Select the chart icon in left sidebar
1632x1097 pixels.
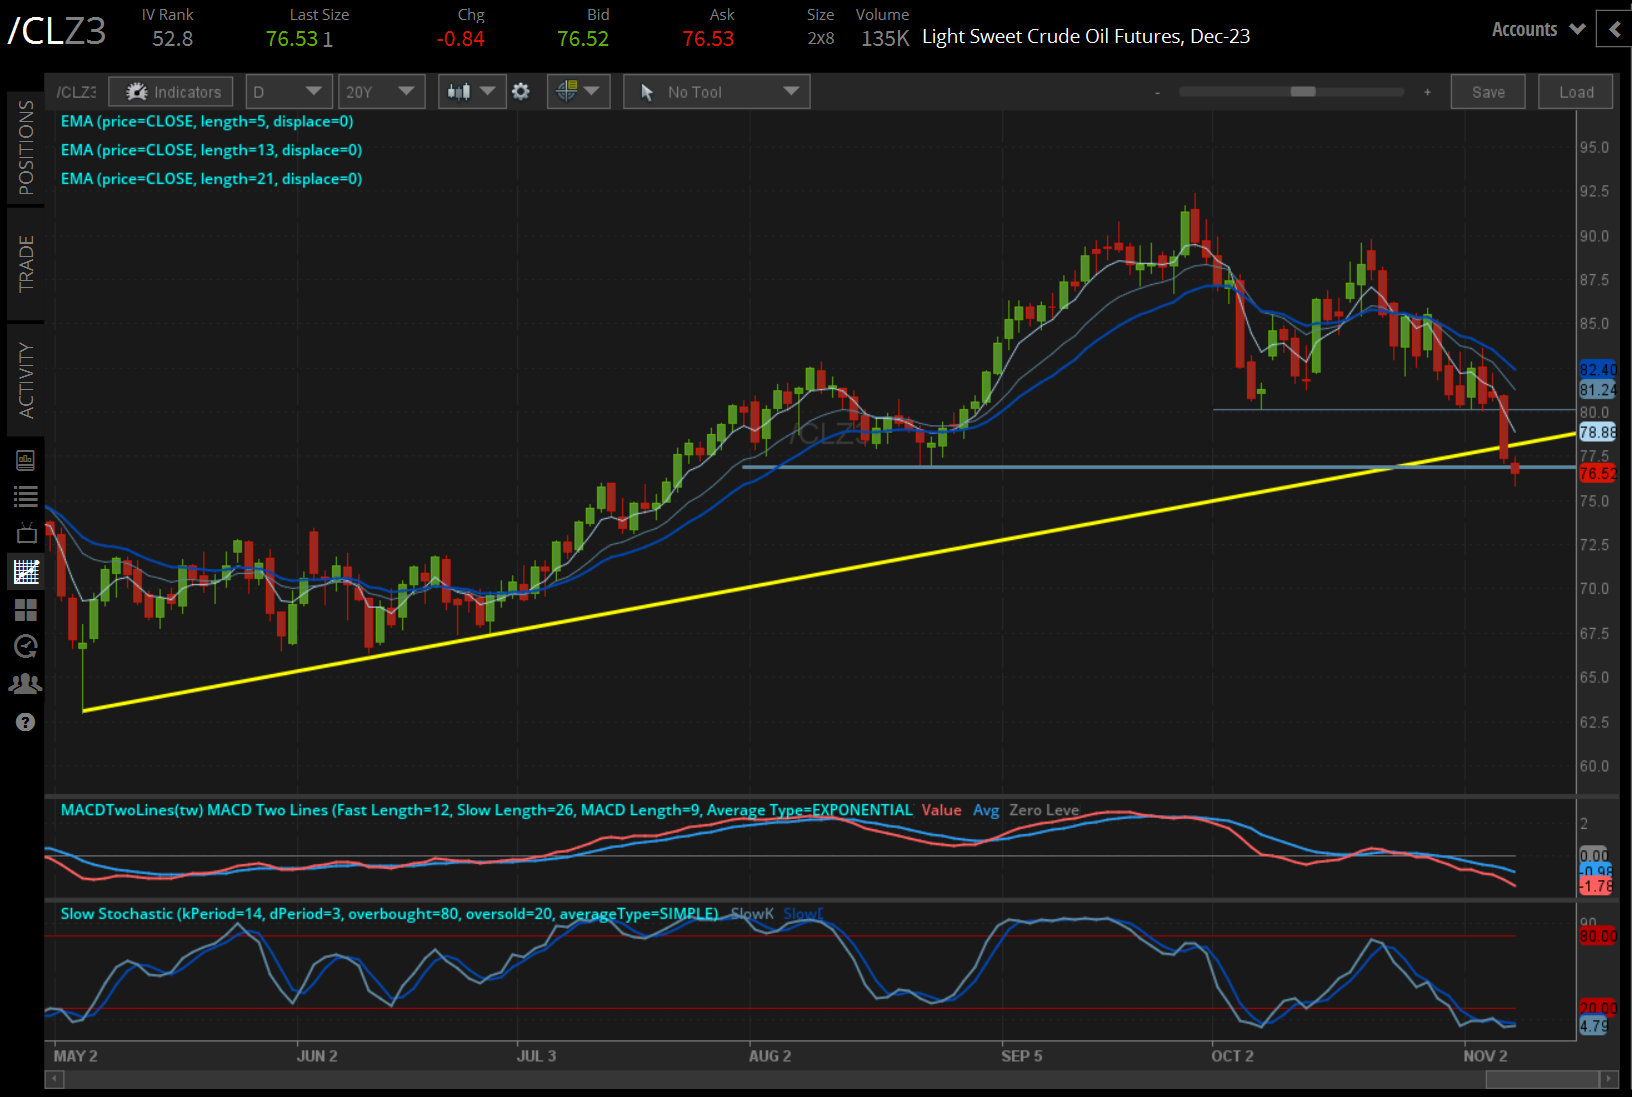pyautogui.click(x=26, y=571)
